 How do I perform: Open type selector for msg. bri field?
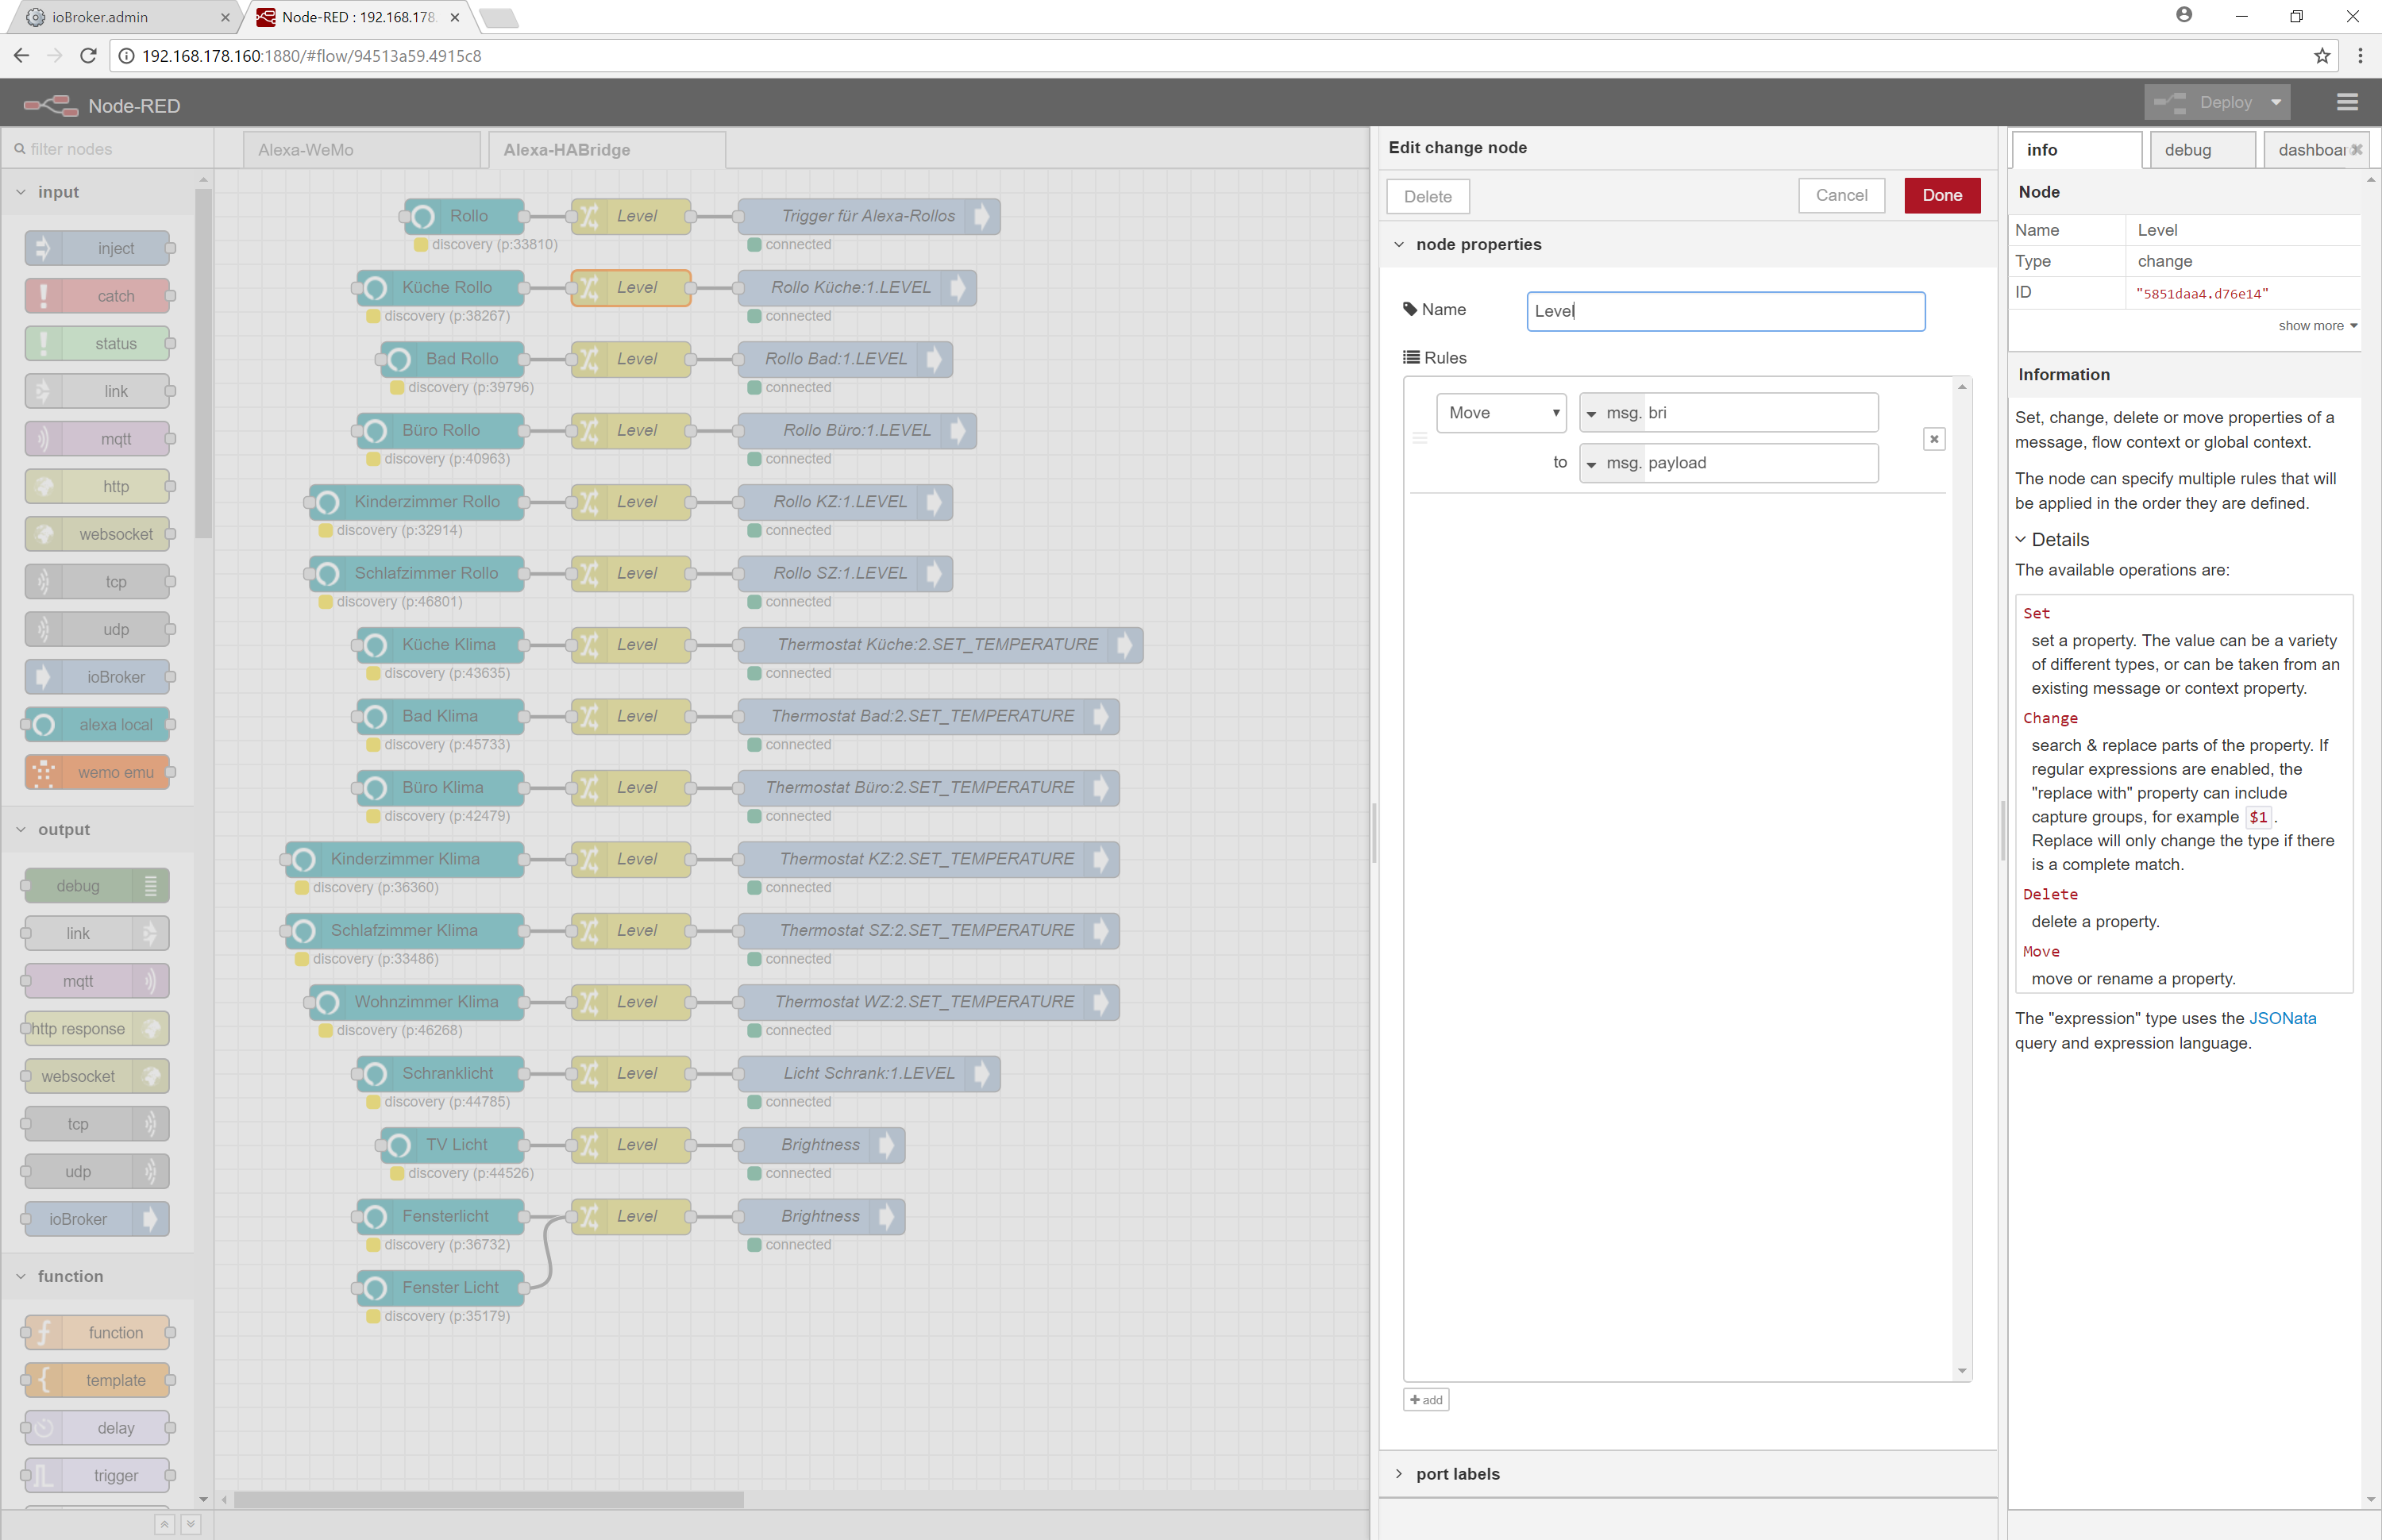1591,414
